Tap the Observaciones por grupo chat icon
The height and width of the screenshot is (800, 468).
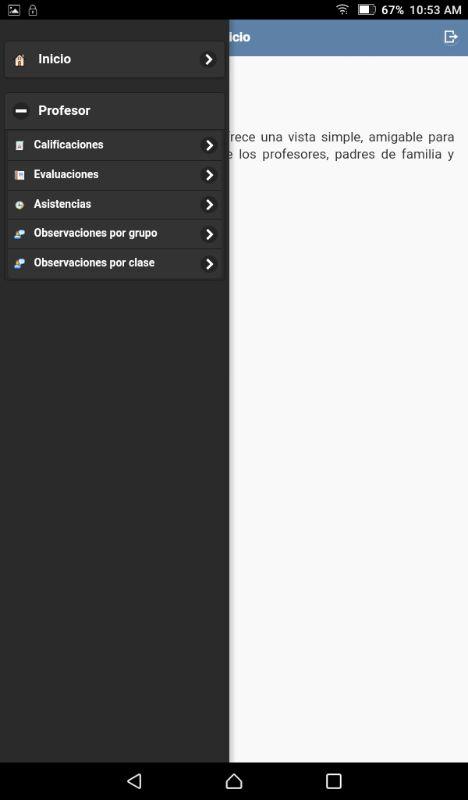(x=19, y=234)
